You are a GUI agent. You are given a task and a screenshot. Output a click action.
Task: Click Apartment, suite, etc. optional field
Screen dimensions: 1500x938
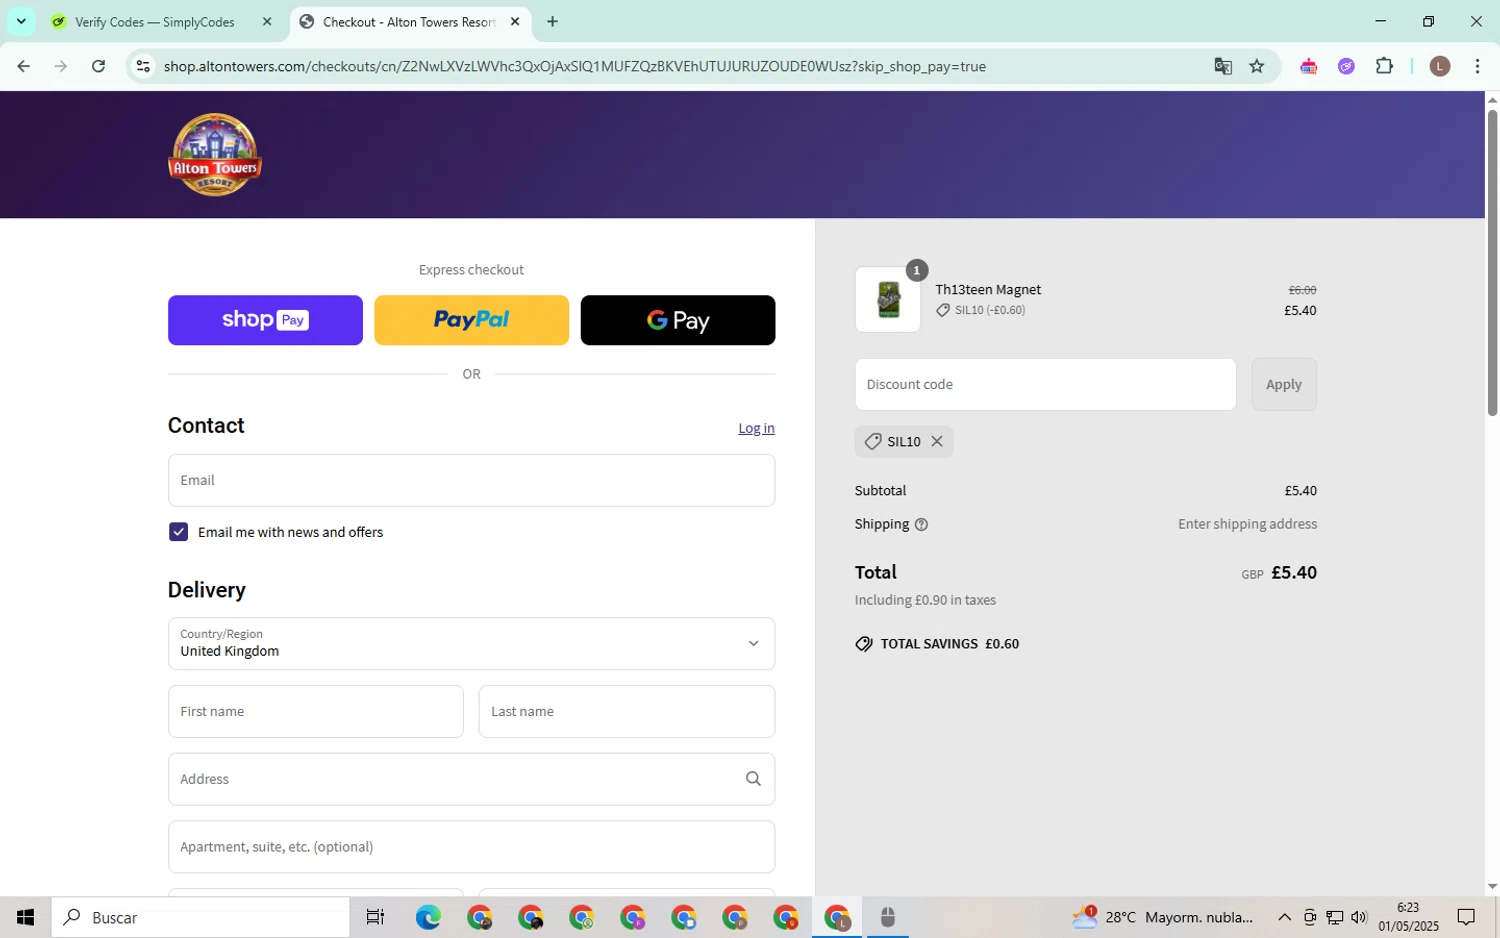471,847
